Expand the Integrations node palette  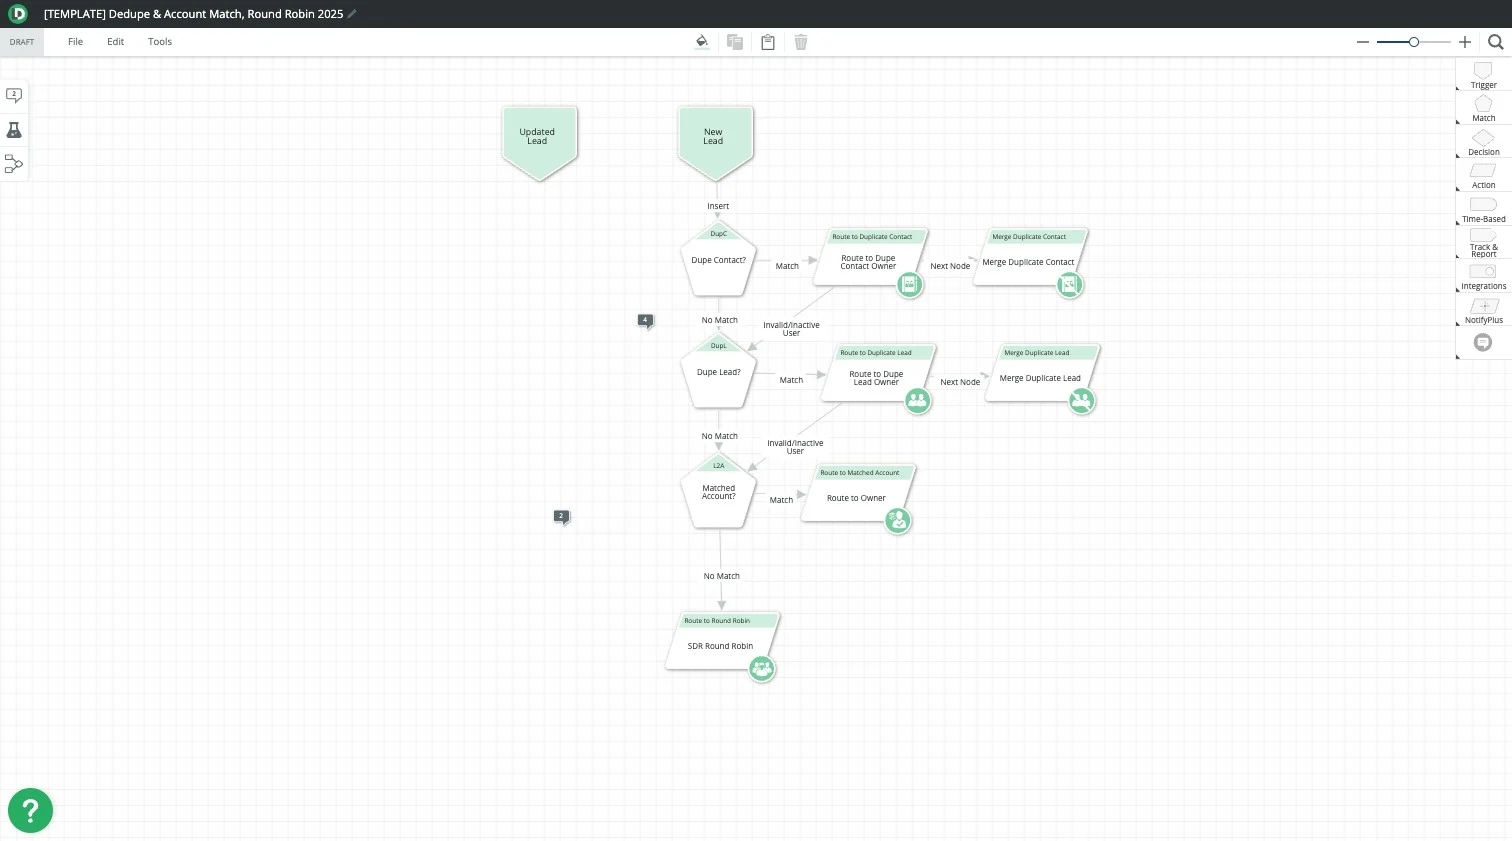tap(1483, 275)
